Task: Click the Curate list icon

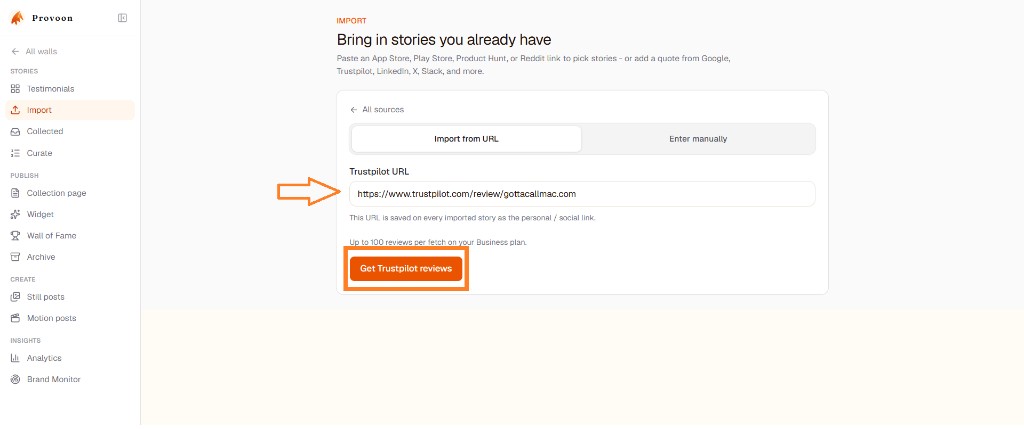Action: tap(16, 153)
